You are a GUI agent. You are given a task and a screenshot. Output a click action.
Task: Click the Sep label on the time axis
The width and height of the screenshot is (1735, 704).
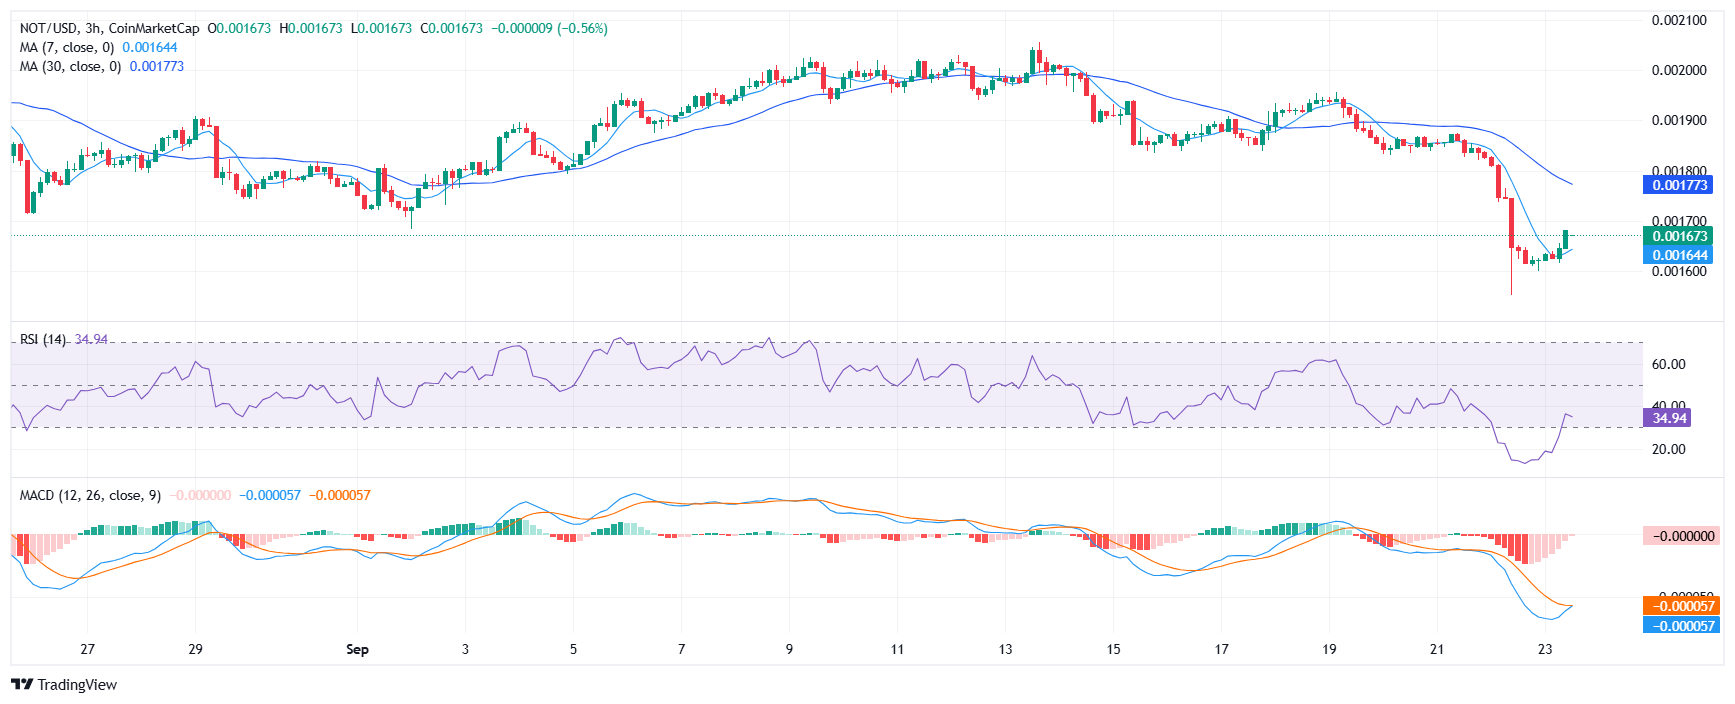(x=357, y=649)
